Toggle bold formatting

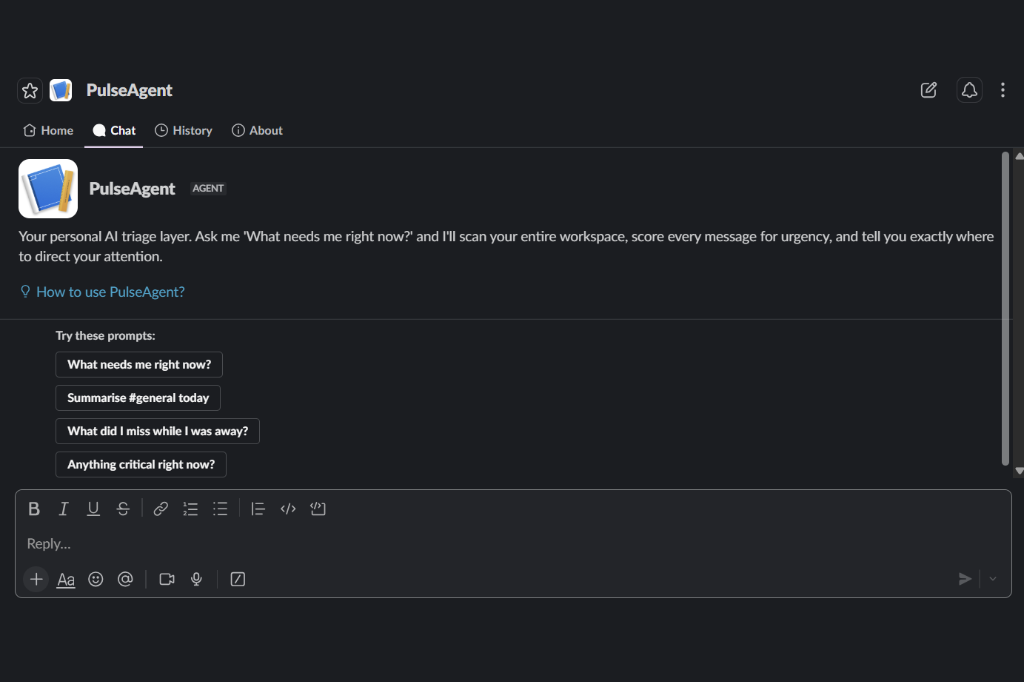(x=34, y=509)
